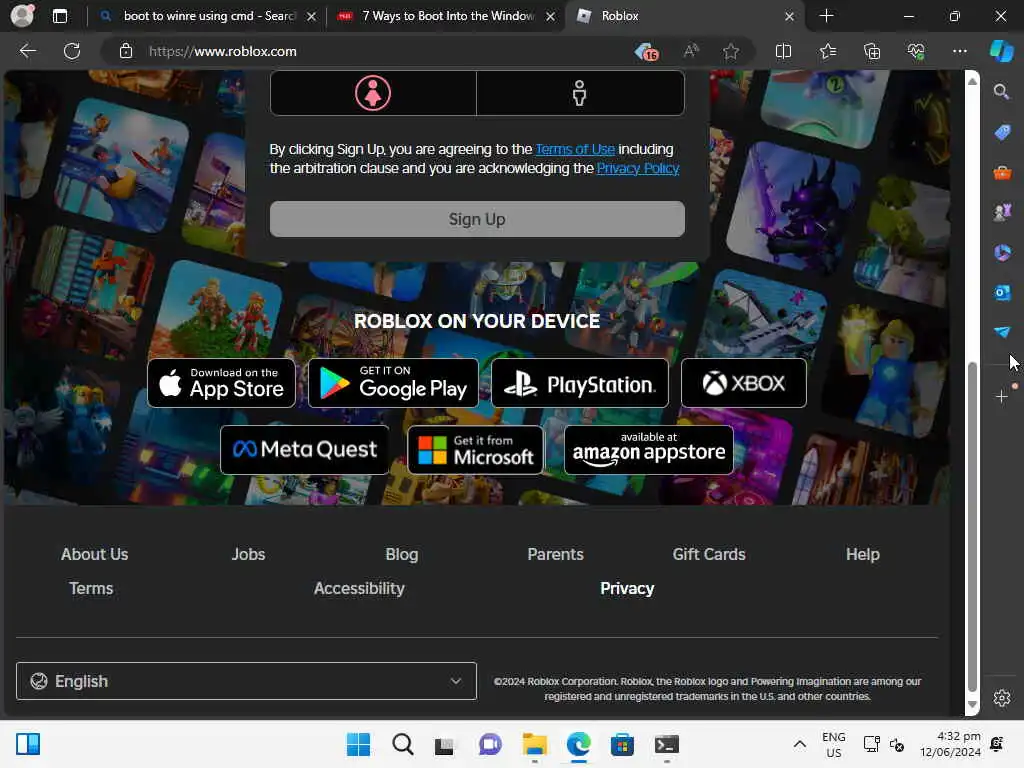Show hidden system tray icons
1024x768 pixels.
pyautogui.click(x=799, y=744)
